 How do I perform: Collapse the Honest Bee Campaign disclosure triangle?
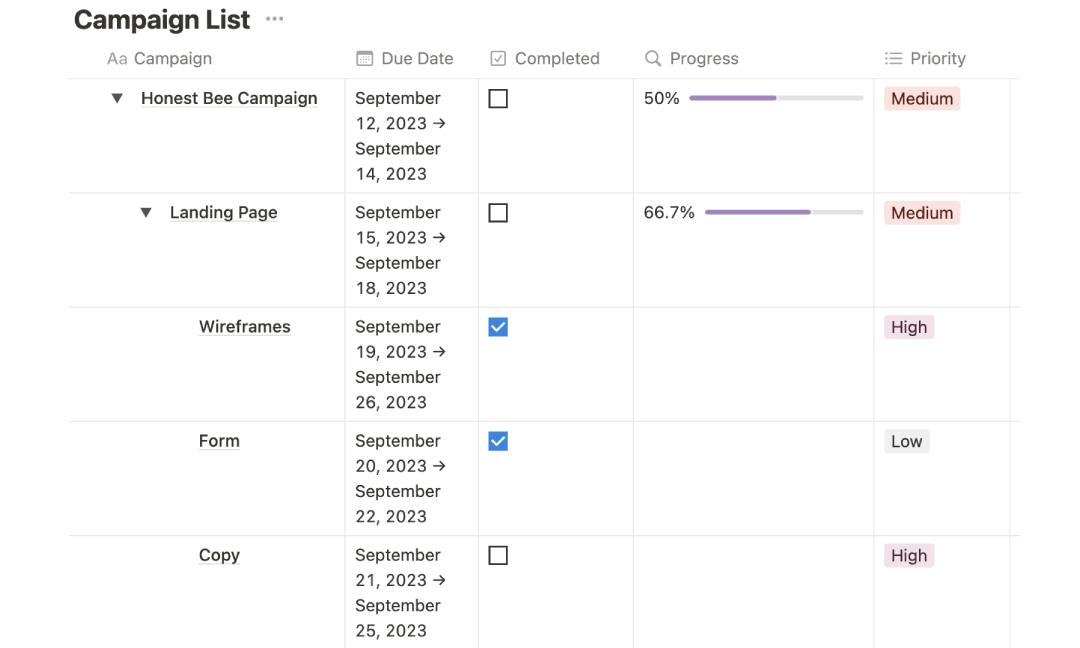pyautogui.click(x=116, y=98)
